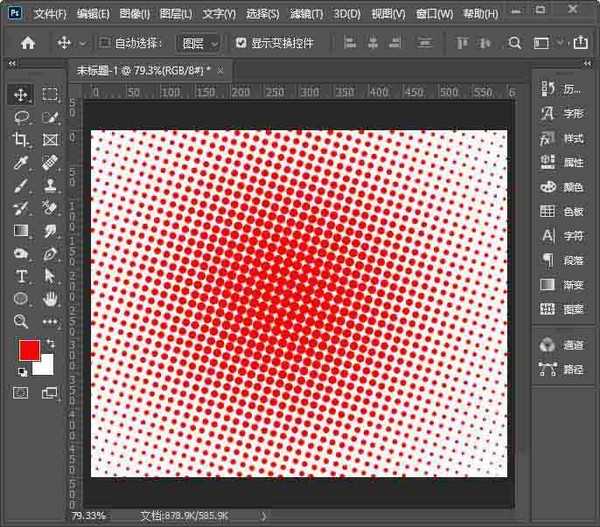The image size is (600, 527).
Task: Change screen mode icon
Action: pyautogui.click(x=49, y=393)
